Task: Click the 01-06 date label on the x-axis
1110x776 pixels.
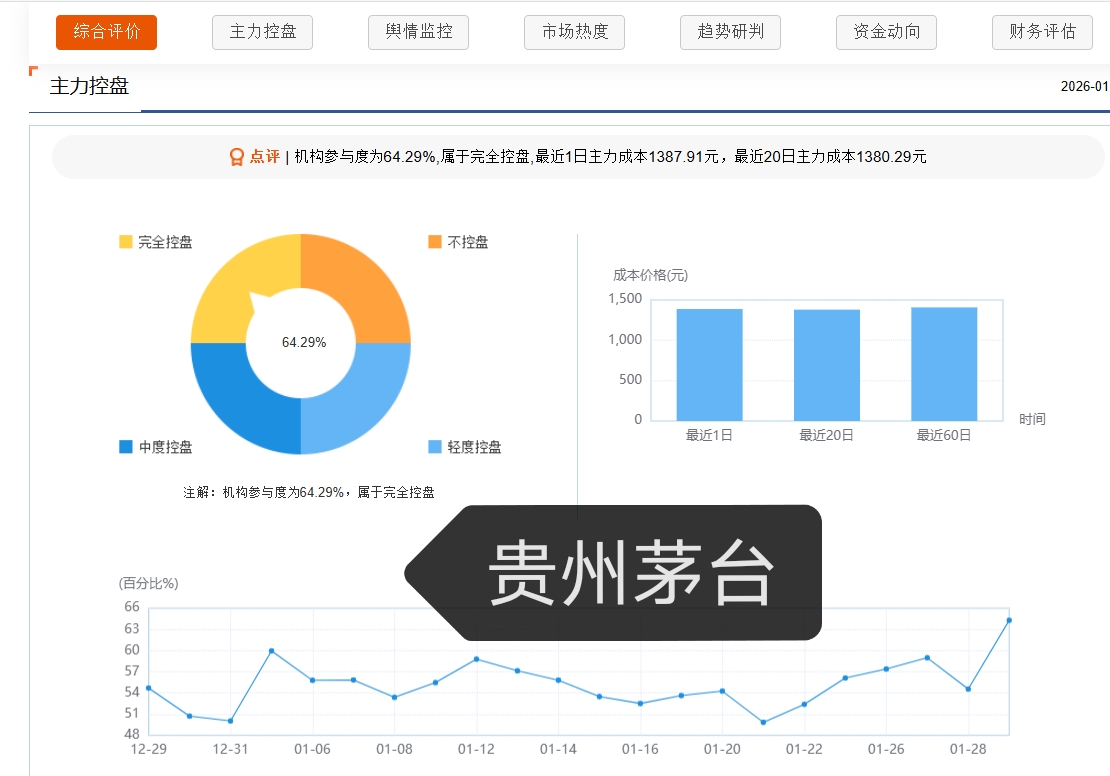Action: pyautogui.click(x=312, y=749)
